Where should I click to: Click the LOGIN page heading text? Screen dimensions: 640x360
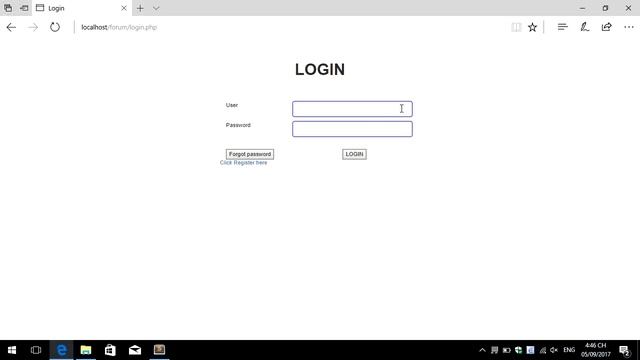(x=320, y=70)
